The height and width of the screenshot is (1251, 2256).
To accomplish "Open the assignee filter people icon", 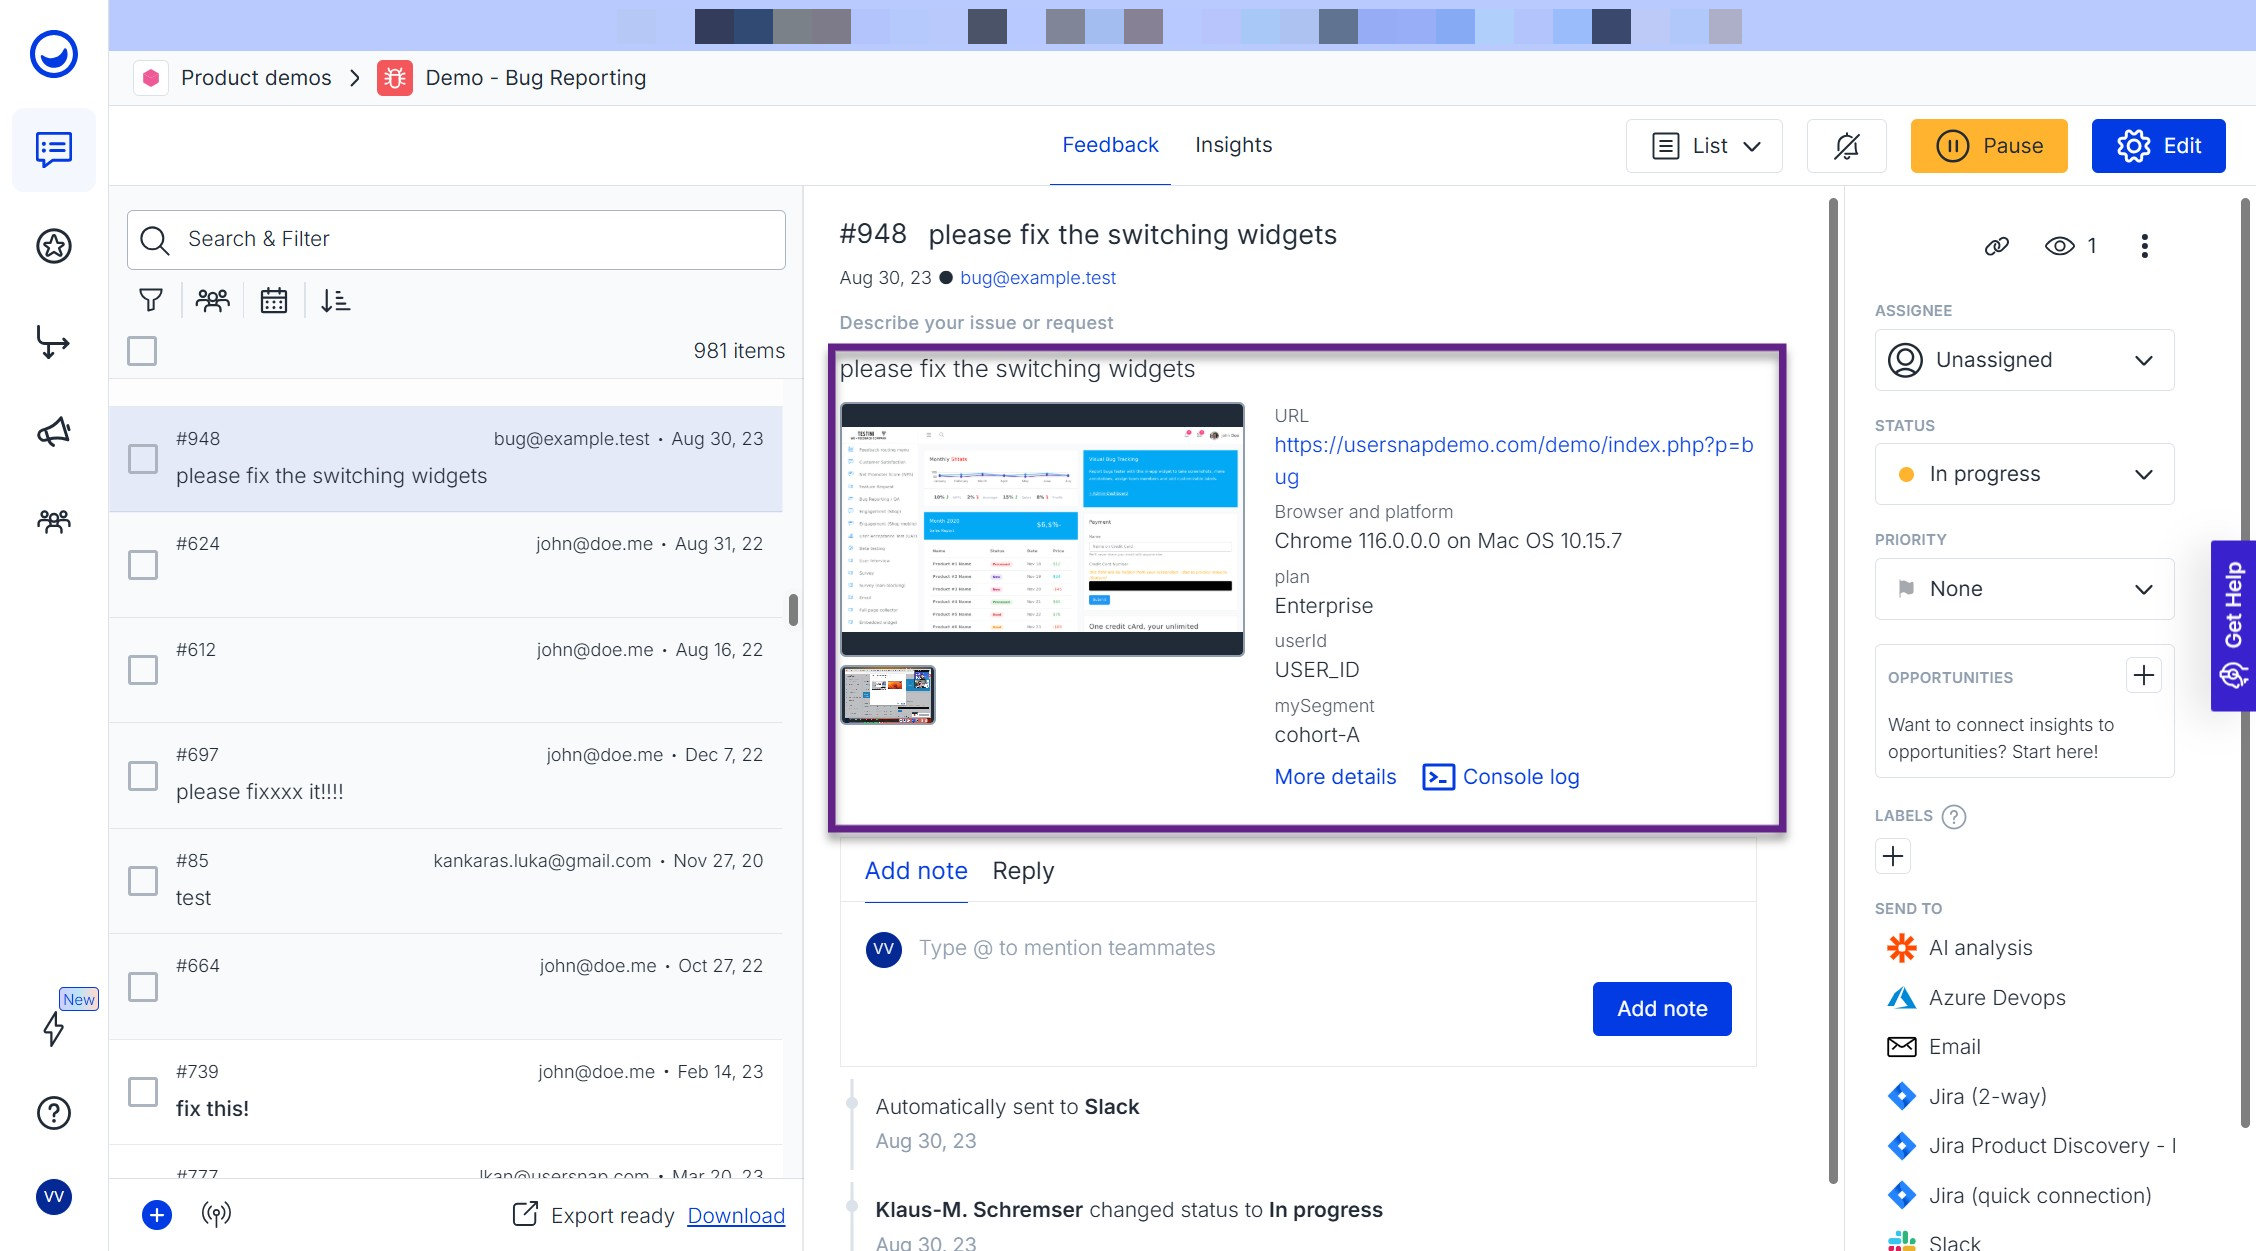I will point(212,300).
